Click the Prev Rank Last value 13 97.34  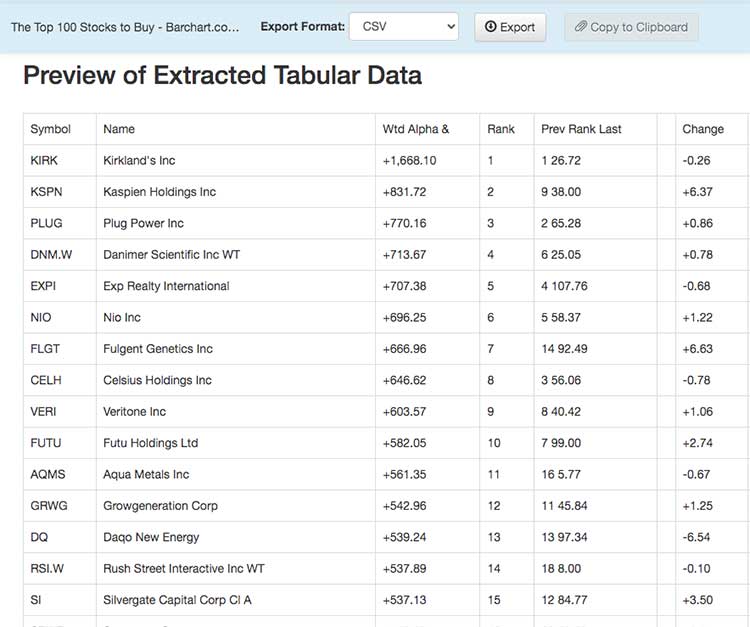click(x=564, y=538)
